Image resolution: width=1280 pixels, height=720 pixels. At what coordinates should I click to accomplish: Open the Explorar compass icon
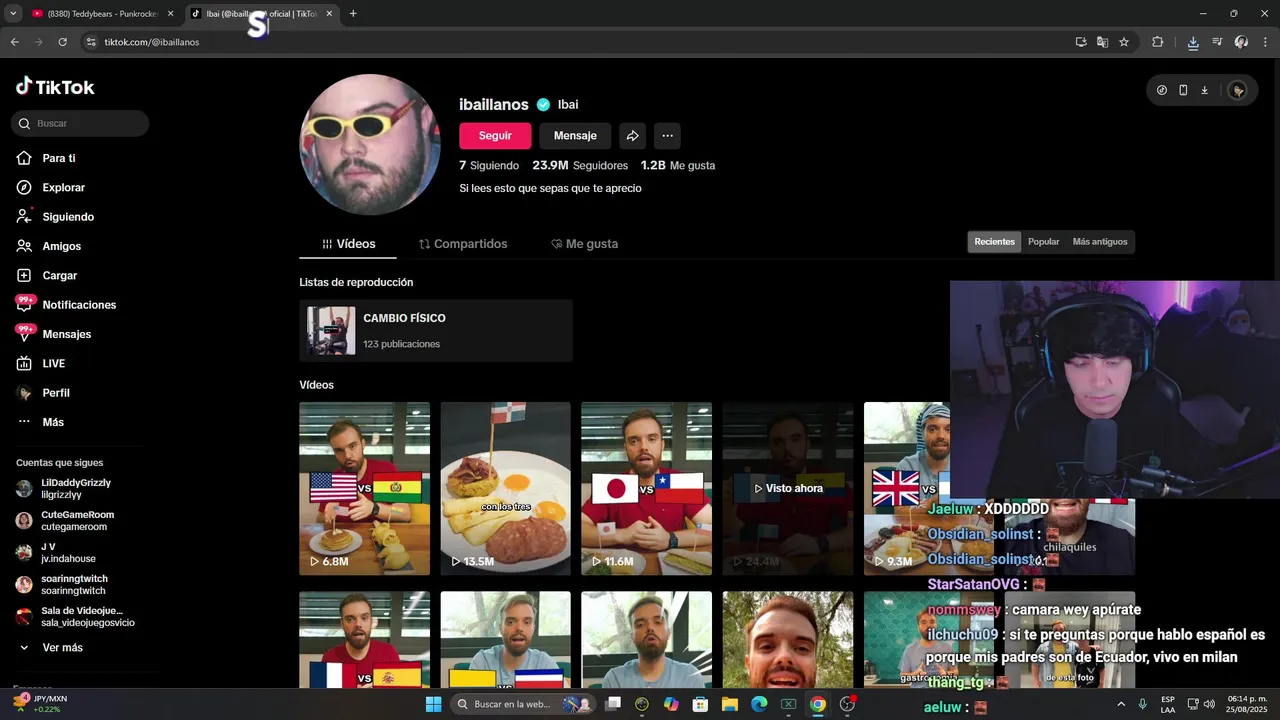24,187
